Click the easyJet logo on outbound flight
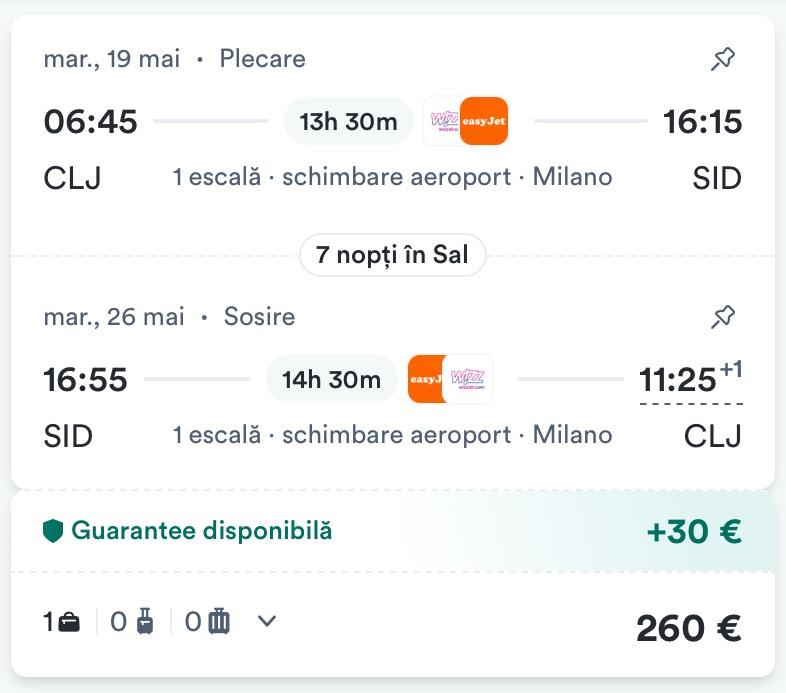This screenshot has height=693, width=786. tap(485, 122)
